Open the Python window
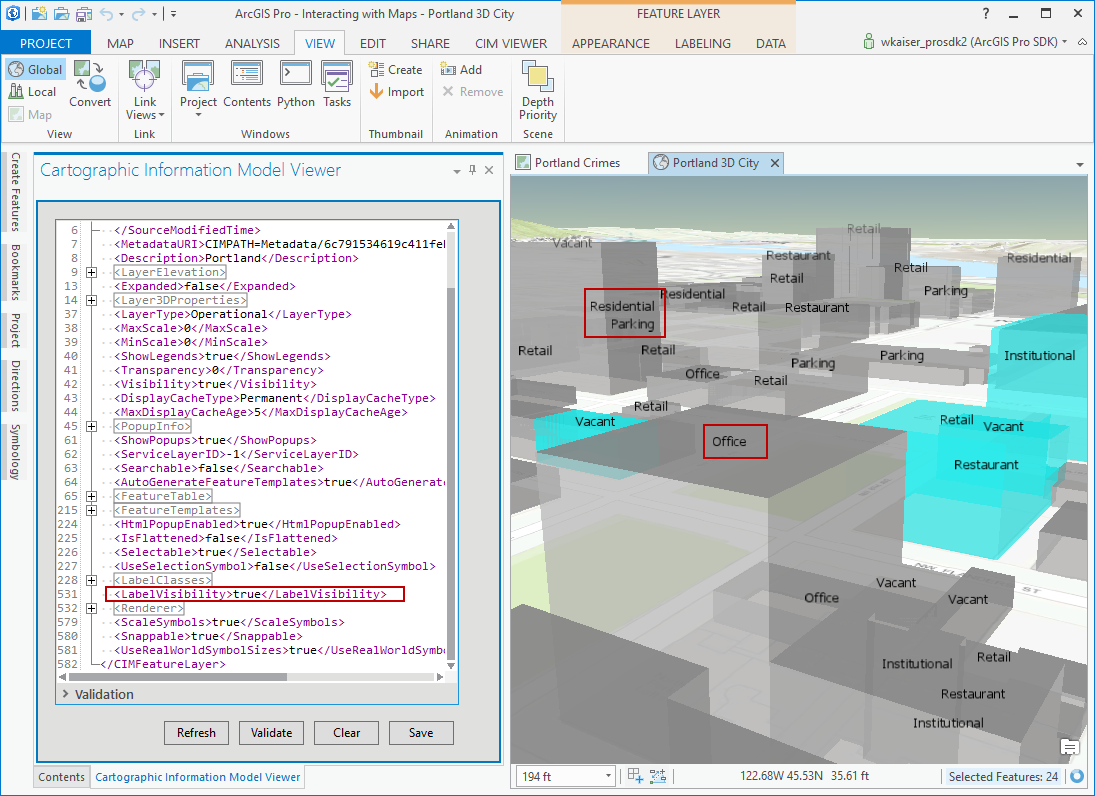1095x796 pixels. pyautogui.click(x=295, y=84)
